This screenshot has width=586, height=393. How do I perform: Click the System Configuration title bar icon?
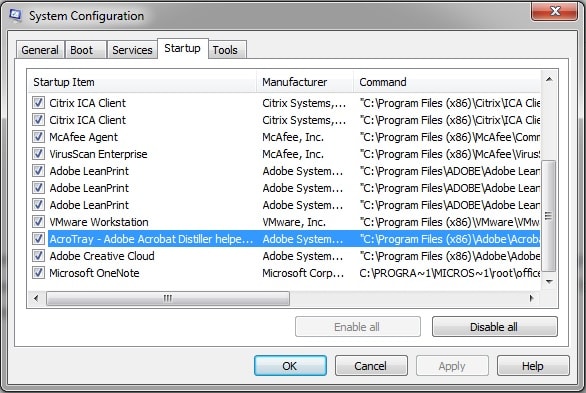pos(15,15)
